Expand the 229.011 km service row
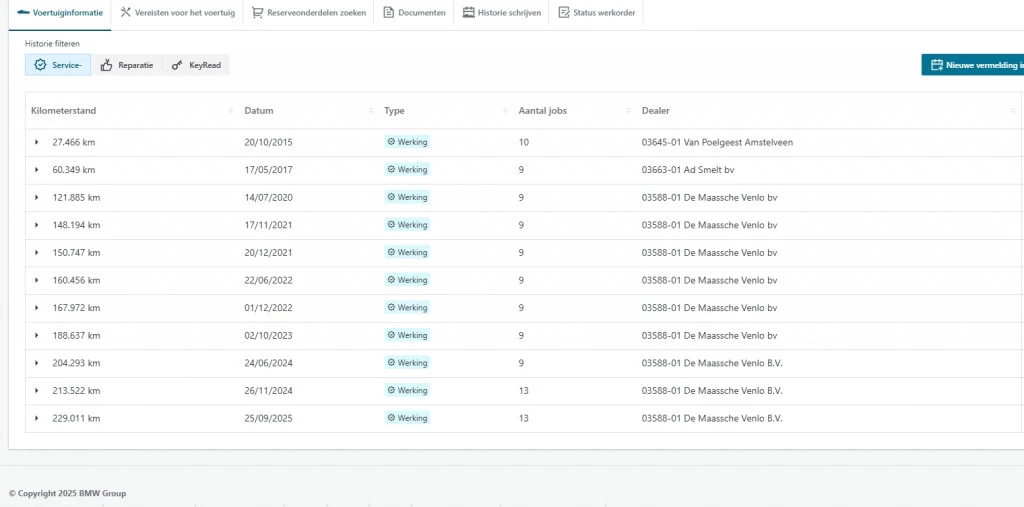 point(37,418)
